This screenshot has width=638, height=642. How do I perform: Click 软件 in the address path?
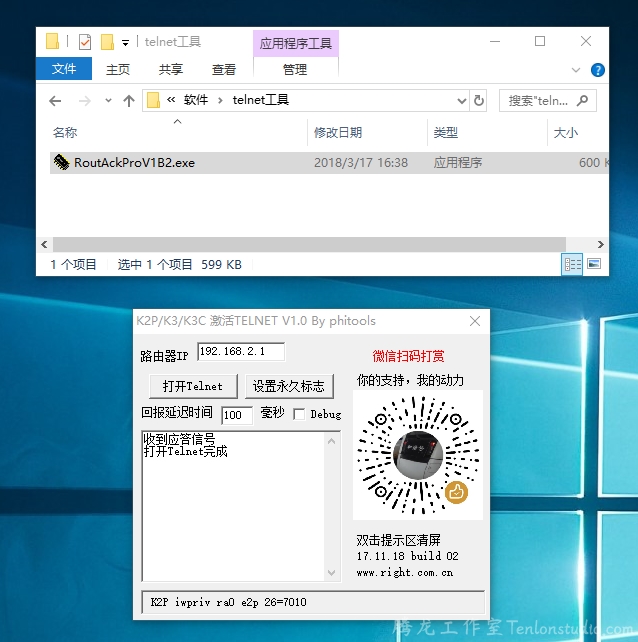[x=196, y=100]
